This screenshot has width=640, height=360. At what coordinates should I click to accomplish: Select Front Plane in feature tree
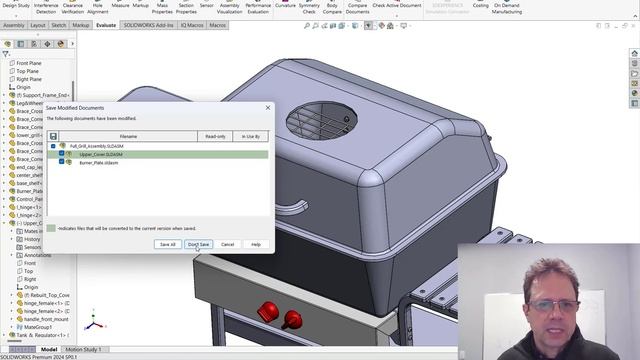click(x=29, y=63)
